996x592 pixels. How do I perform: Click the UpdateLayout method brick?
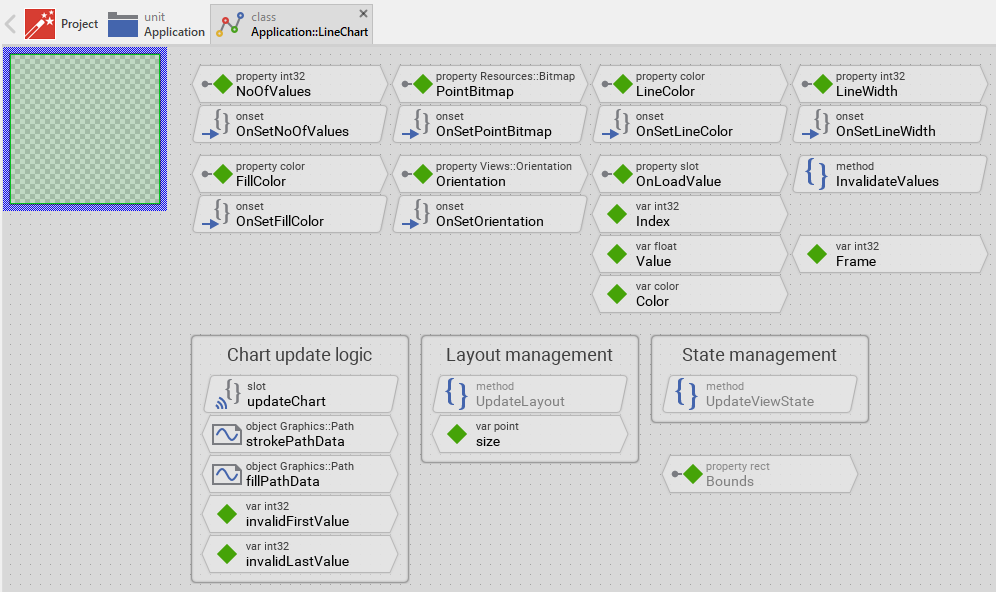[x=530, y=394]
